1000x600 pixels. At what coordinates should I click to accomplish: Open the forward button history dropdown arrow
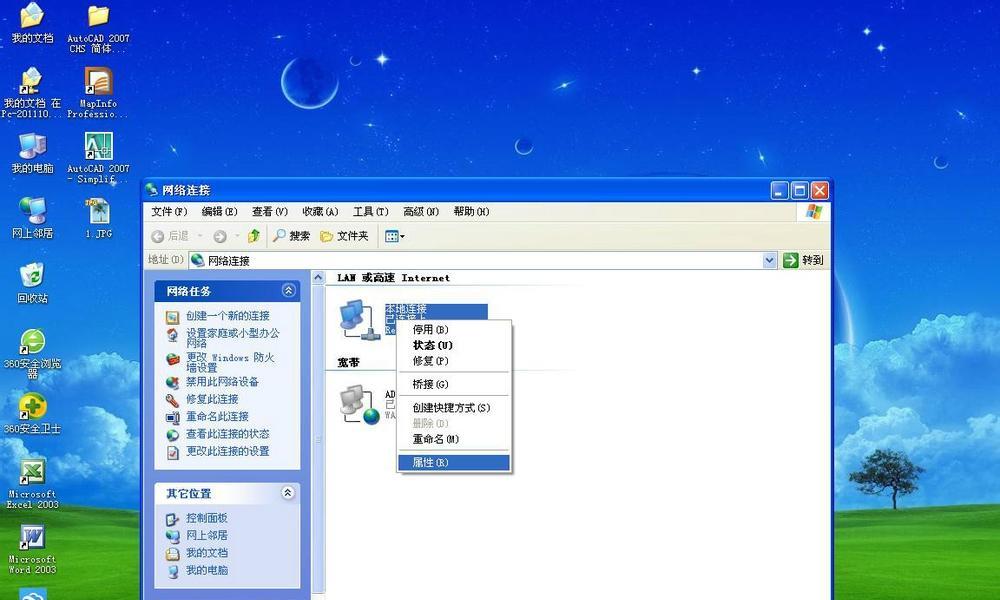point(237,237)
